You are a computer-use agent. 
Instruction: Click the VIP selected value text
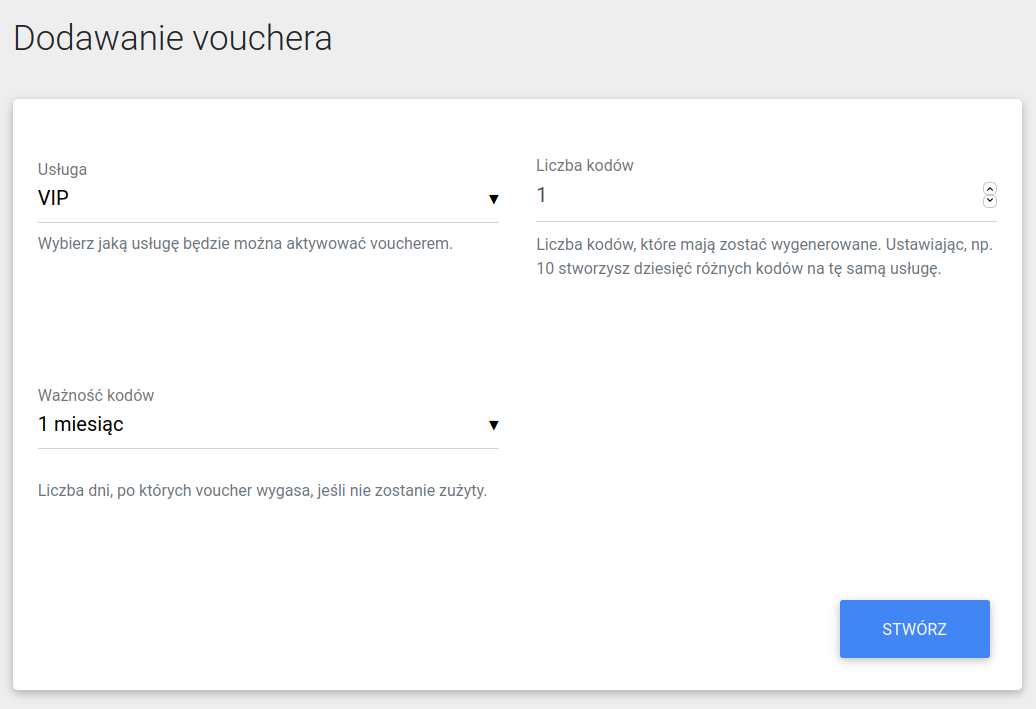(53, 199)
